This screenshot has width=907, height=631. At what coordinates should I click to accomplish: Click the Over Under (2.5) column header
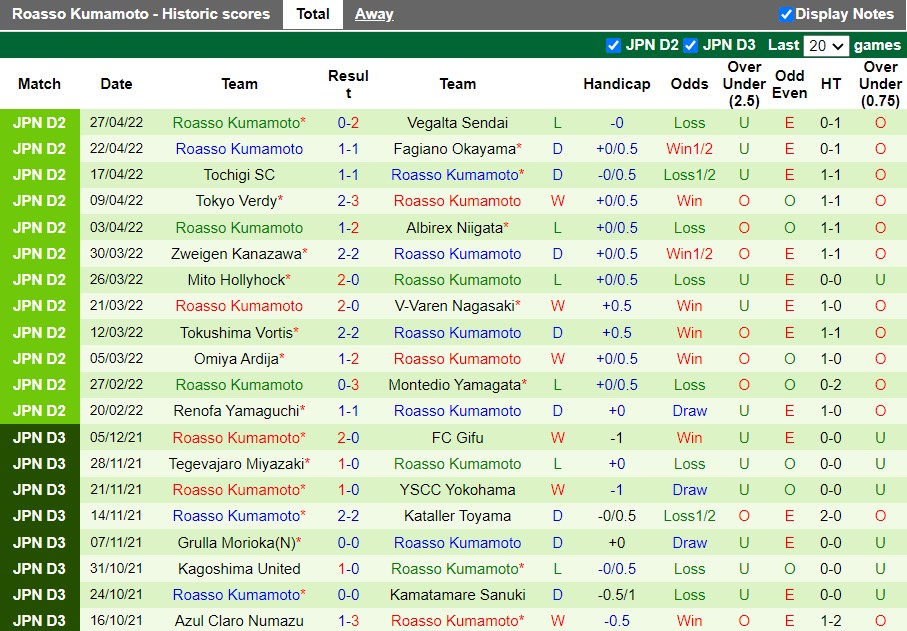point(744,84)
